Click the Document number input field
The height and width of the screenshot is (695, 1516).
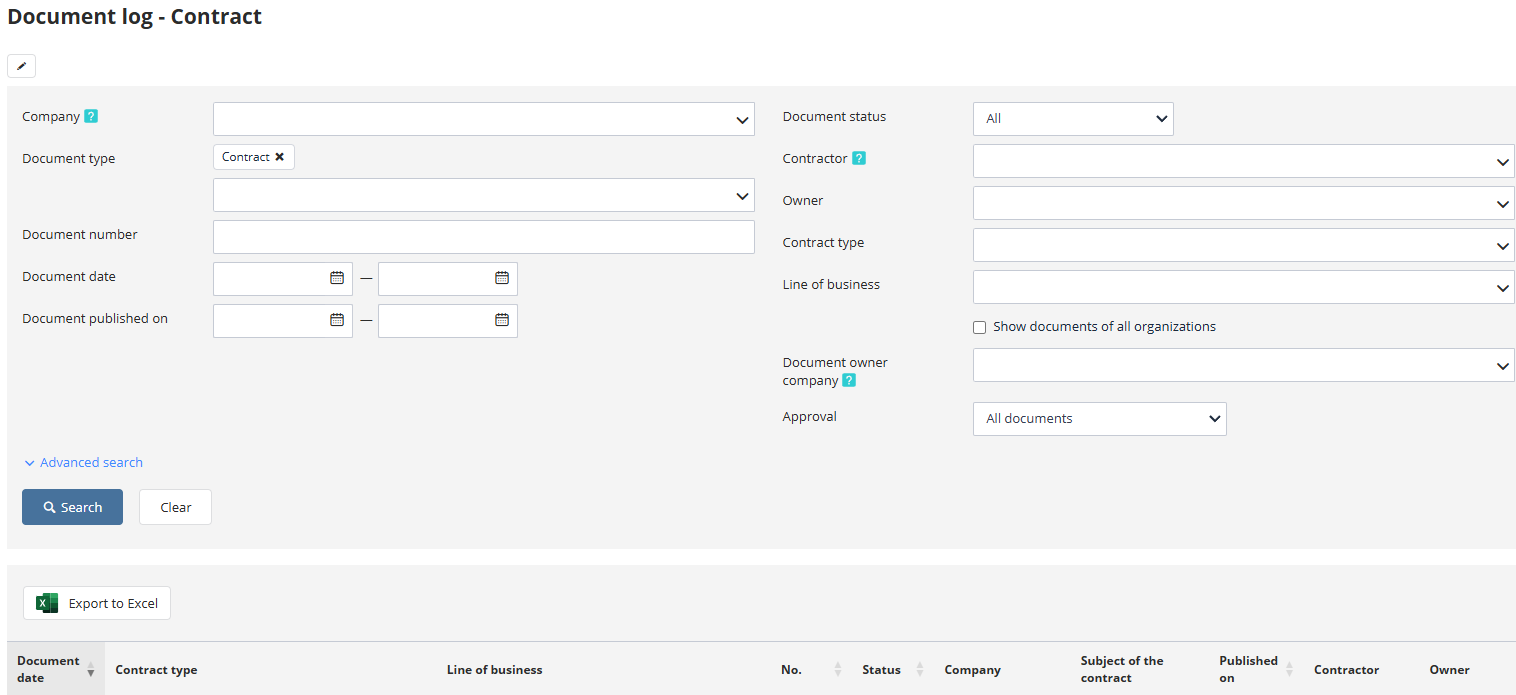483,237
